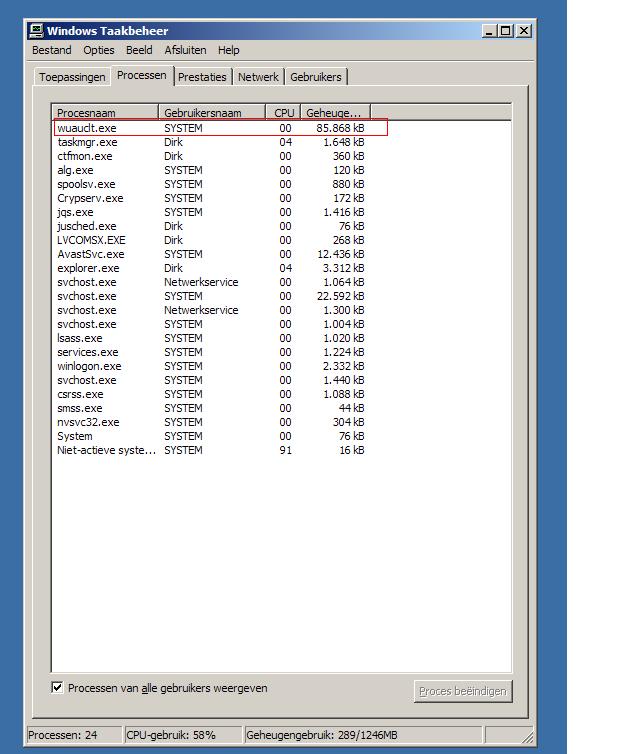
Task: Click the 3.312 kB memory value
Action: tap(343, 268)
